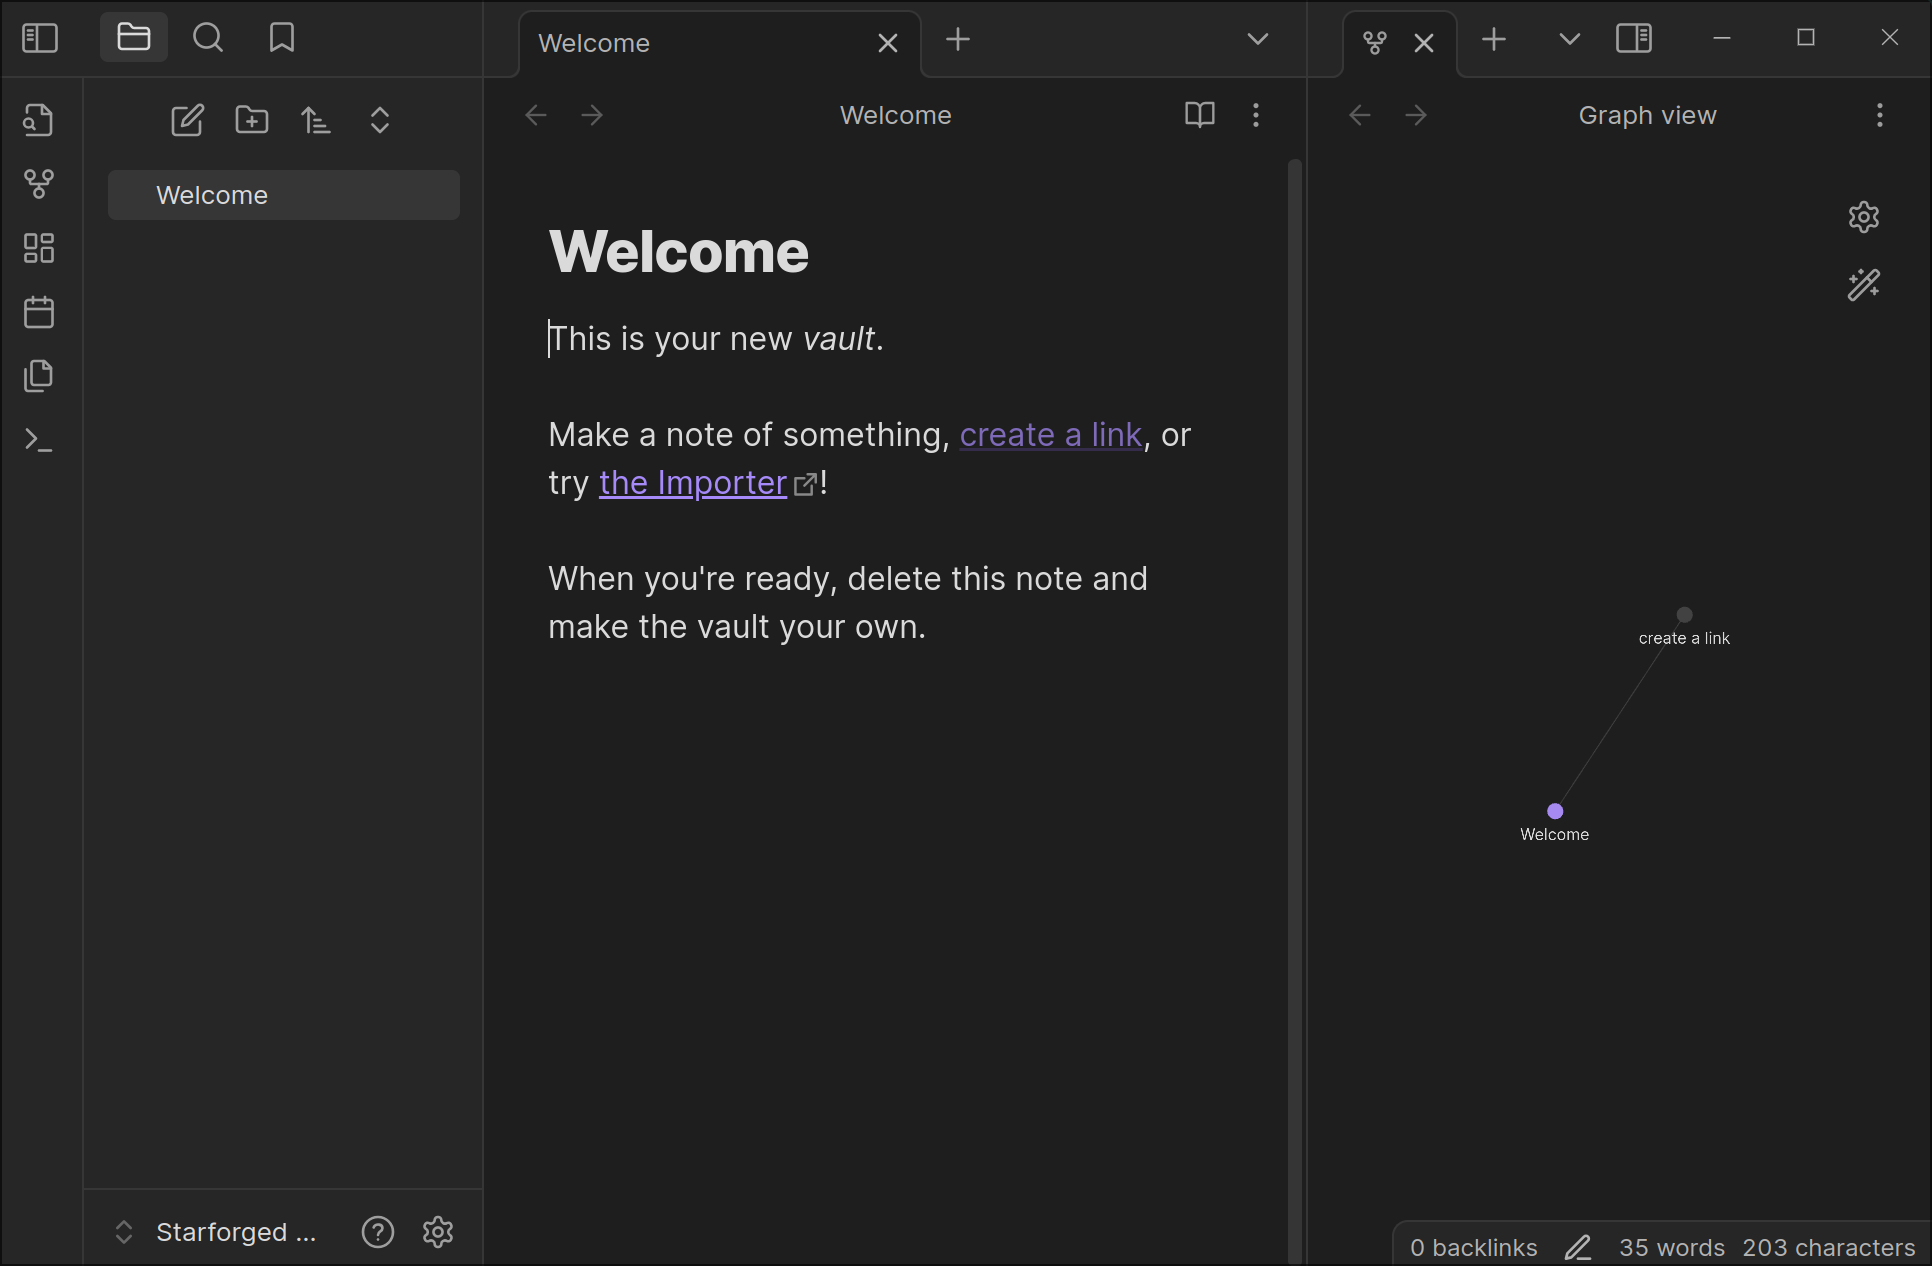This screenshot has width=1932, height=1266.
Task: Click the Welcome node in graph view
Action: point(1554,811)
